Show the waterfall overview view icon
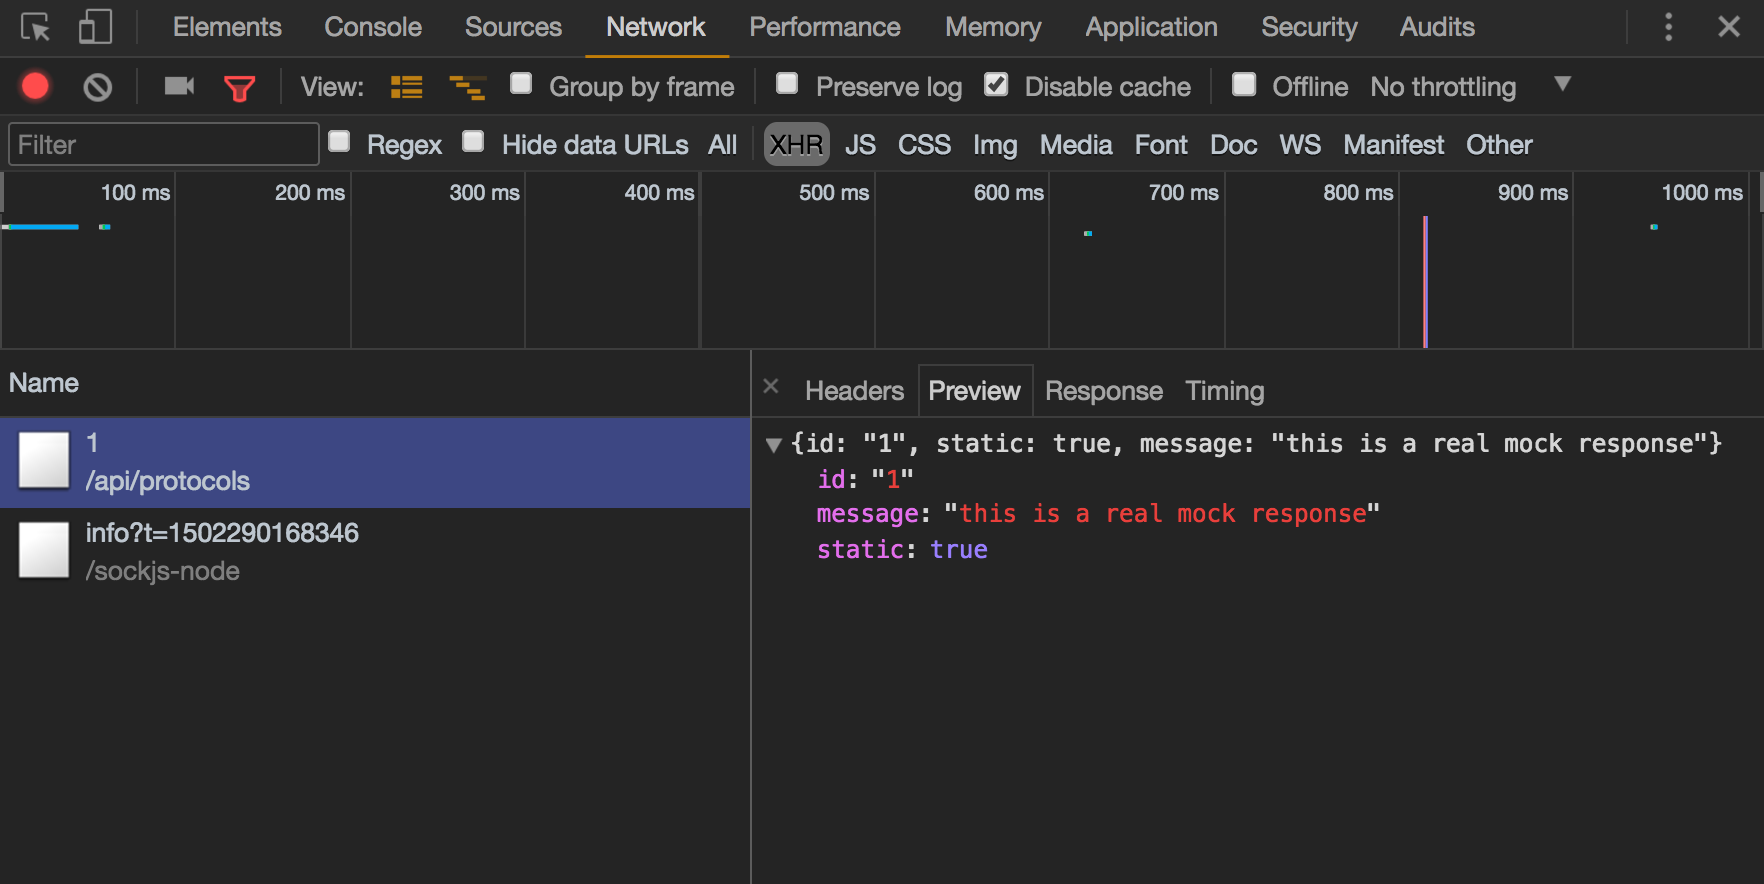 pyautogui.click(x=467, y=87)
